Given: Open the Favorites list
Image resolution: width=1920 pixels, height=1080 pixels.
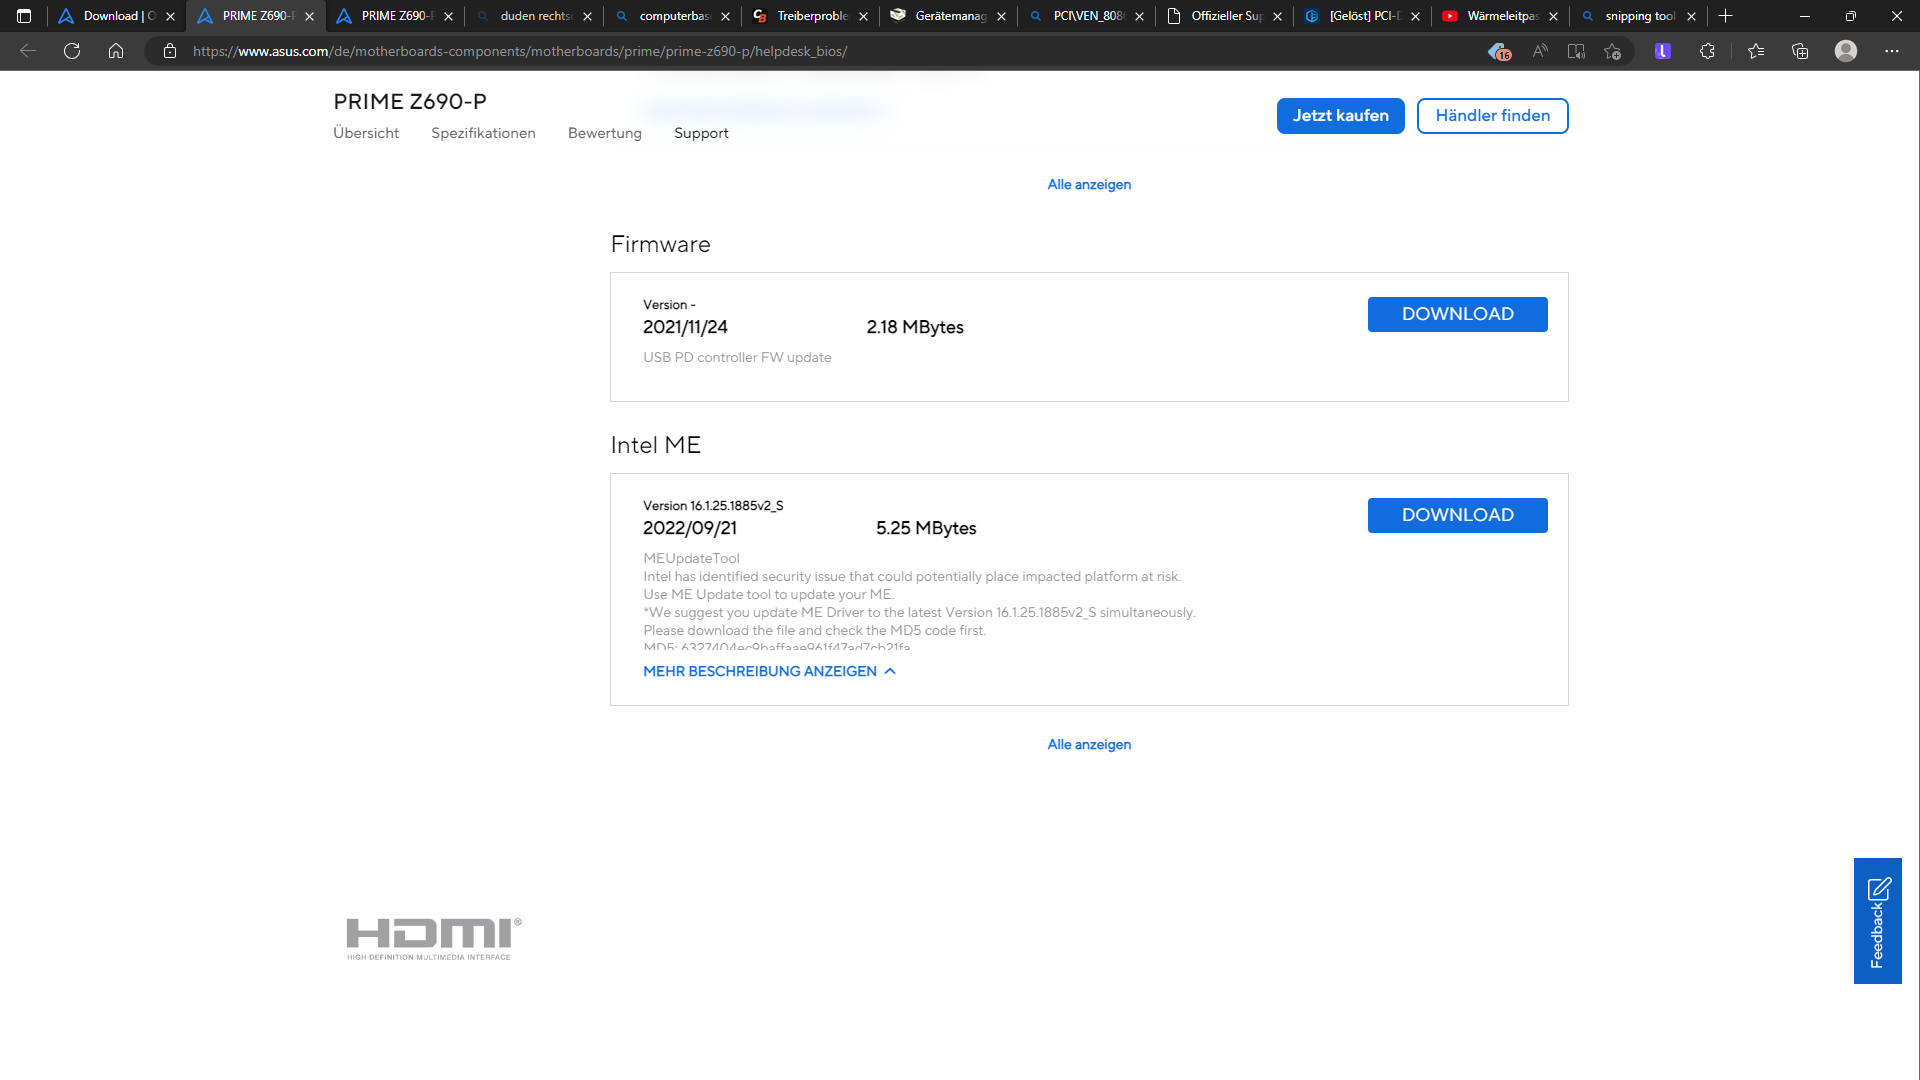Looking at the screenshot, I should coord(1756,51).
